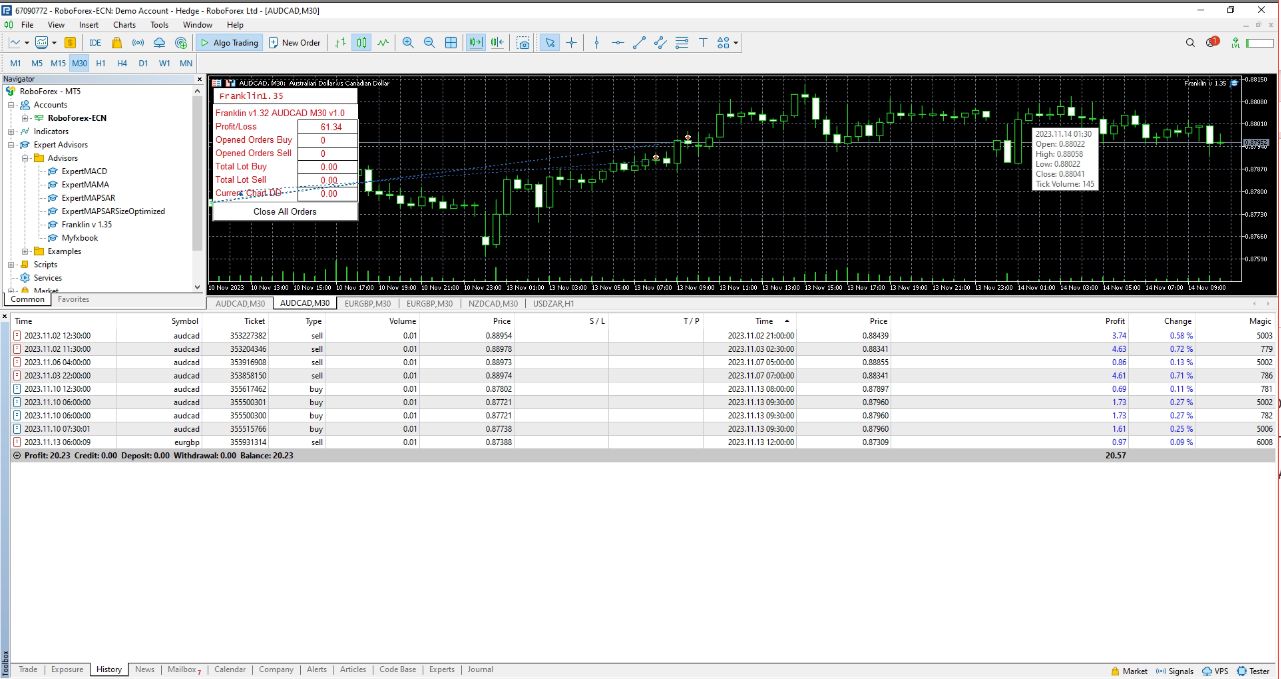This screenshot has width=1281, height=679.
Task: Toggle chart shift from right border
Action: (x=497, y=43)
